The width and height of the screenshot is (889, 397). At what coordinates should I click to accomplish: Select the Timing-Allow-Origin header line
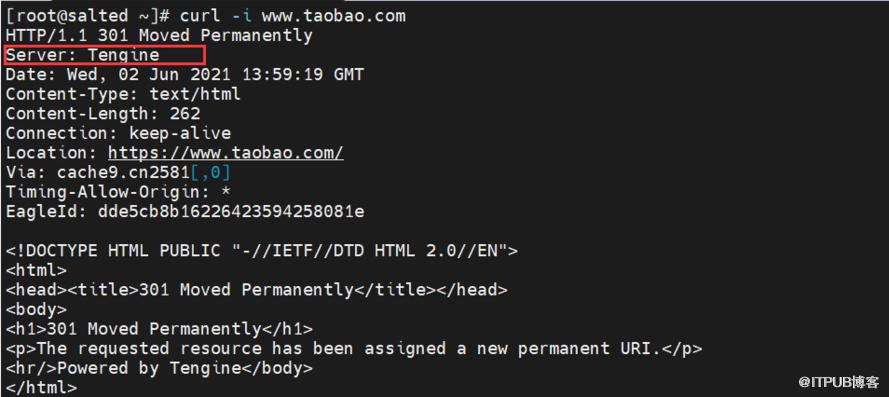(x=118, y=192)
